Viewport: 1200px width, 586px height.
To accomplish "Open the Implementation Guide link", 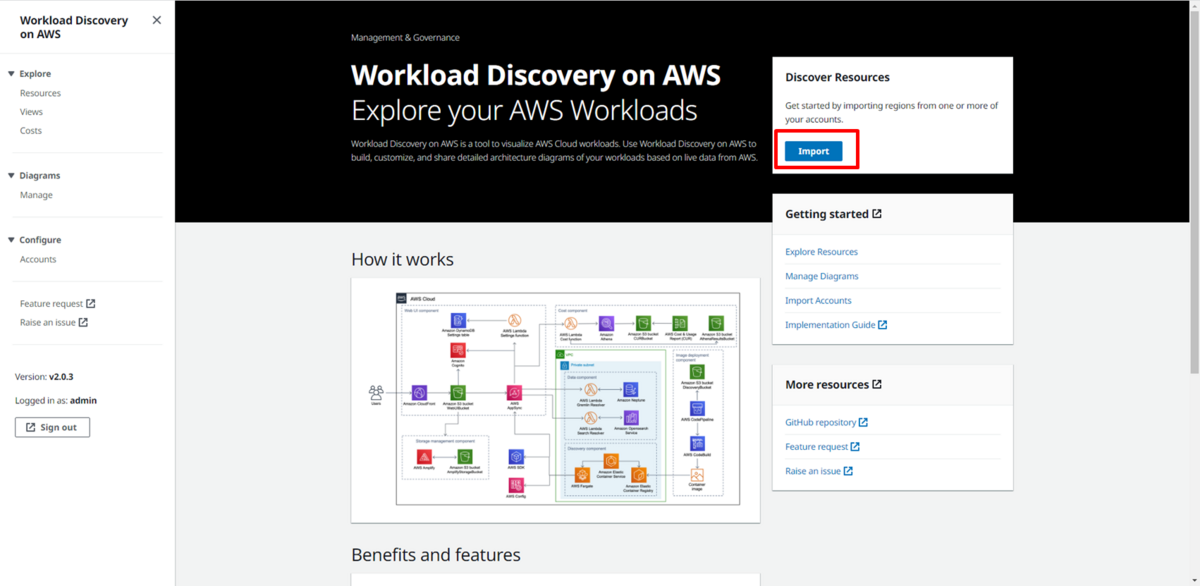I will click(836, 325).
